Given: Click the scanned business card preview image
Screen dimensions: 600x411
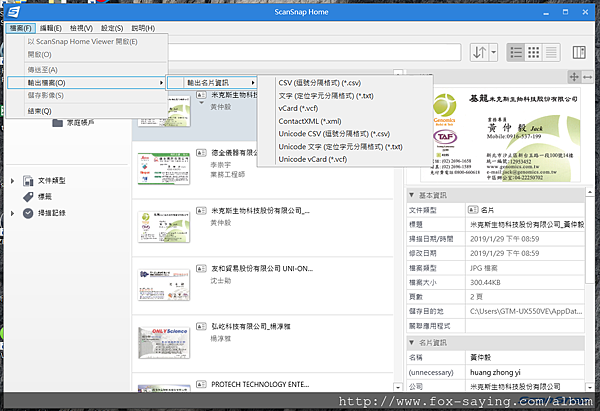Looking at the screenshot, I should (x=500, y=134).
